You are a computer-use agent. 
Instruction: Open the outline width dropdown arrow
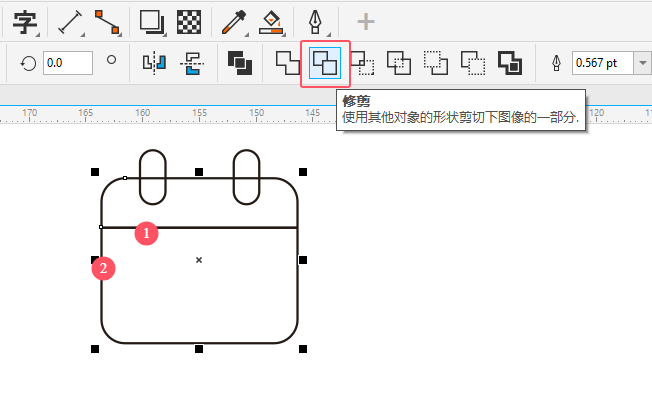tap(643, 63)
